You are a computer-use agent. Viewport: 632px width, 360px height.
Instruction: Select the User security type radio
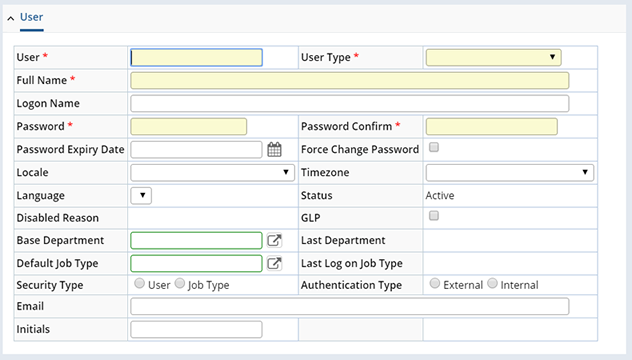tap(139, 283)
